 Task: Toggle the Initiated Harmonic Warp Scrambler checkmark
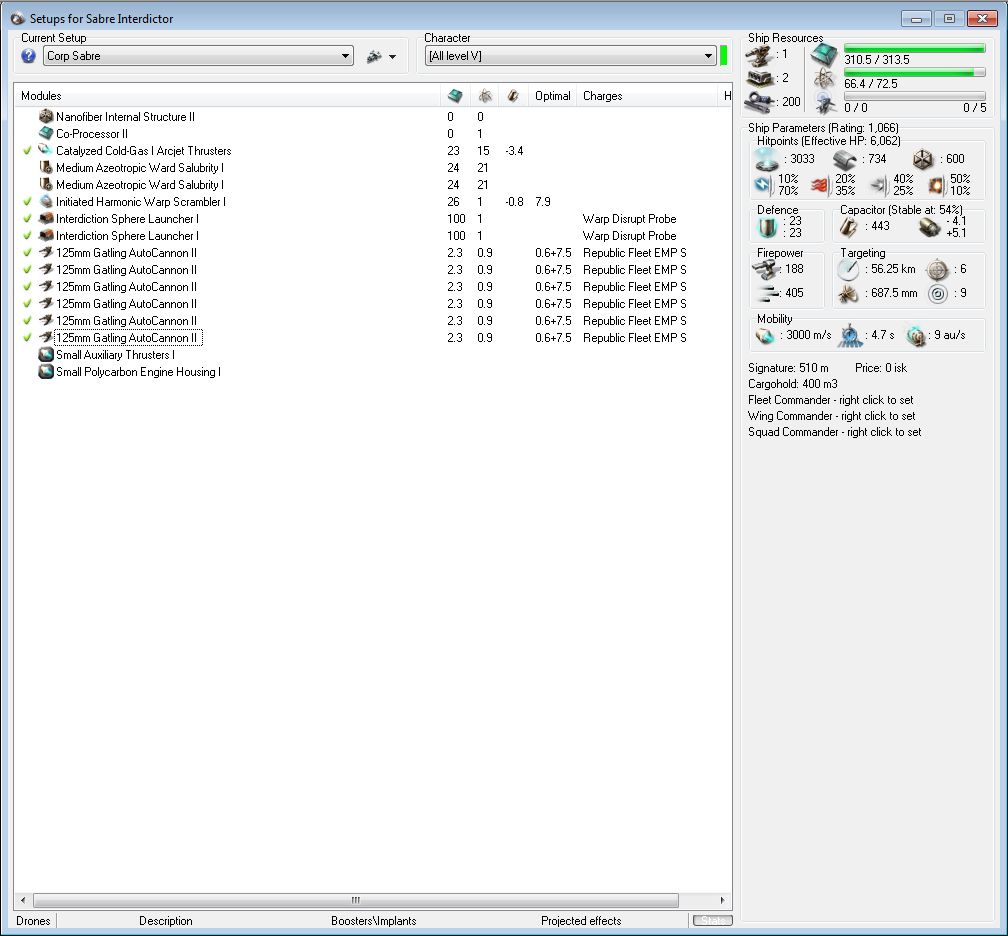pos(27,201)
